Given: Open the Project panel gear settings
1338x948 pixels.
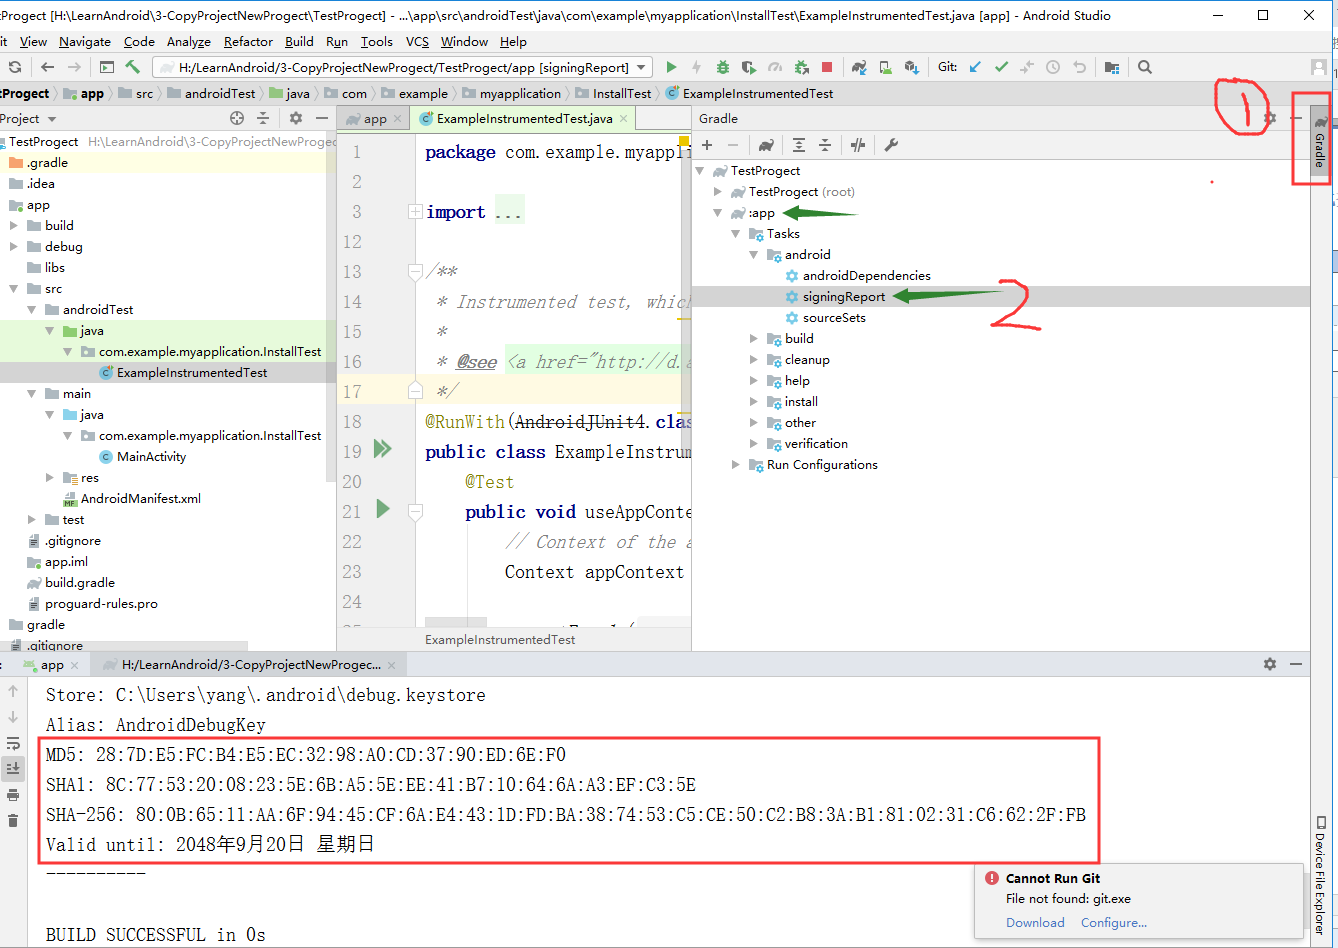Looking at the screenshot, I should pos(295,118).
